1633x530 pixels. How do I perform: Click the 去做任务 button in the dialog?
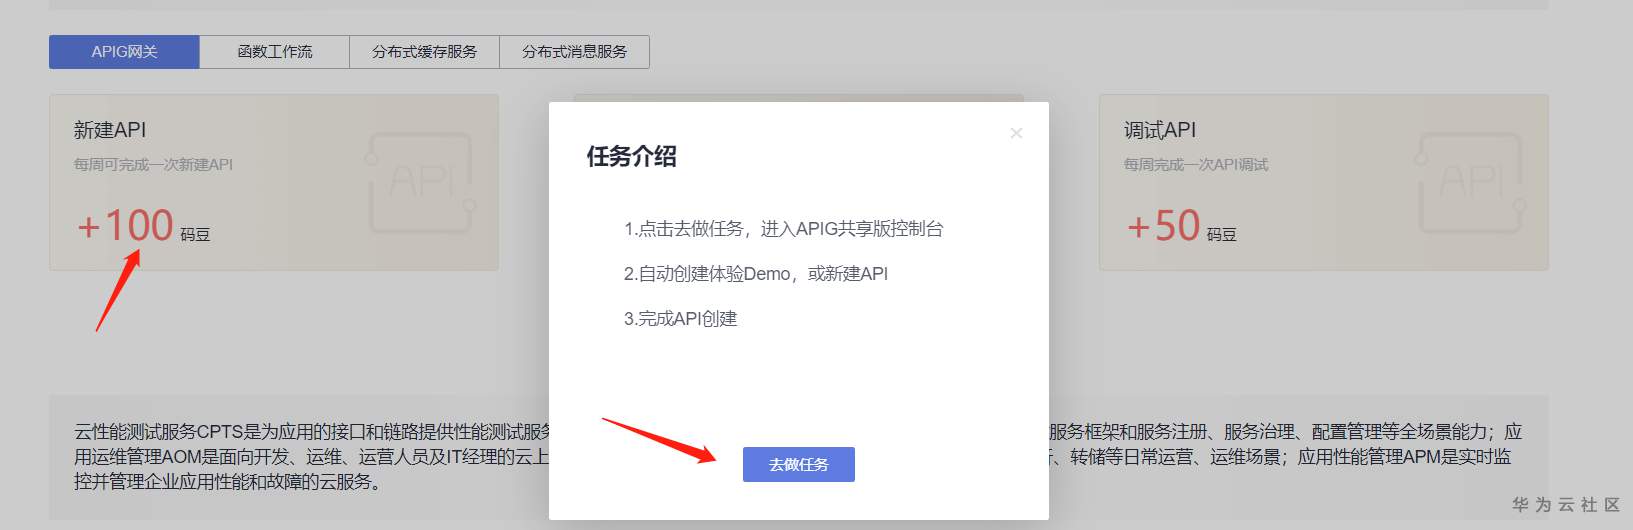click(798, 464)
